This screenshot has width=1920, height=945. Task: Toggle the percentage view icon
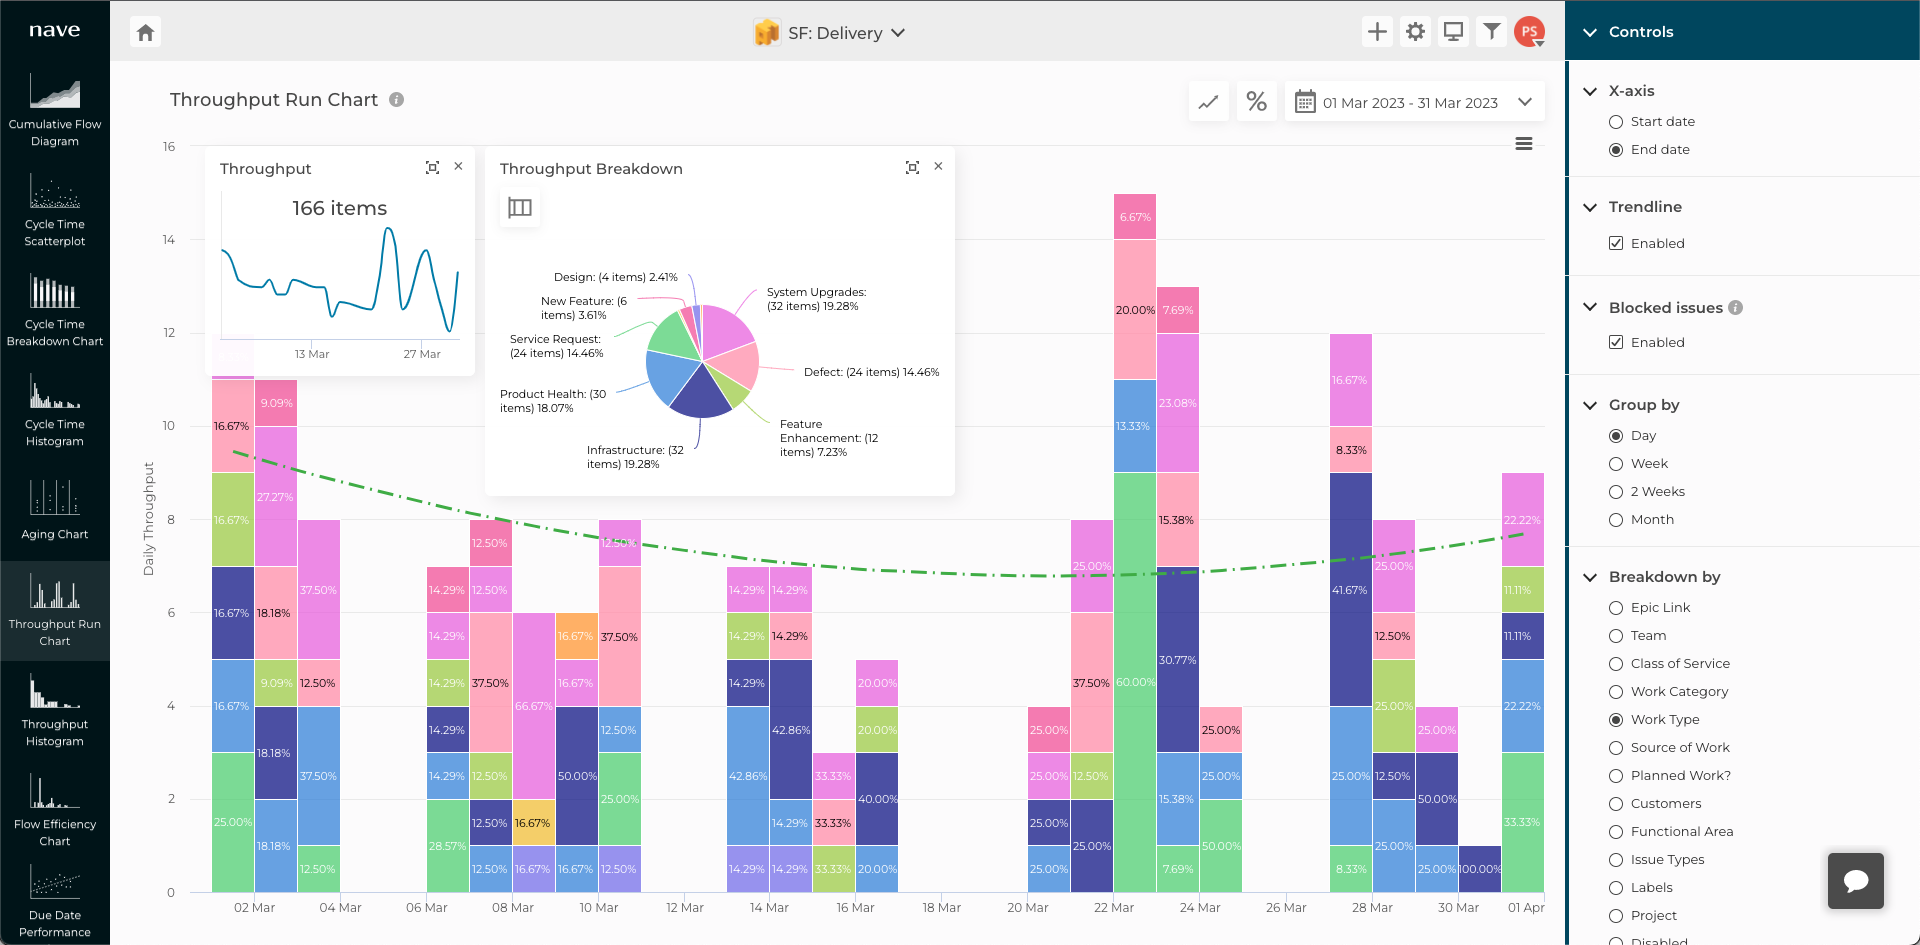coord(1256,102)
